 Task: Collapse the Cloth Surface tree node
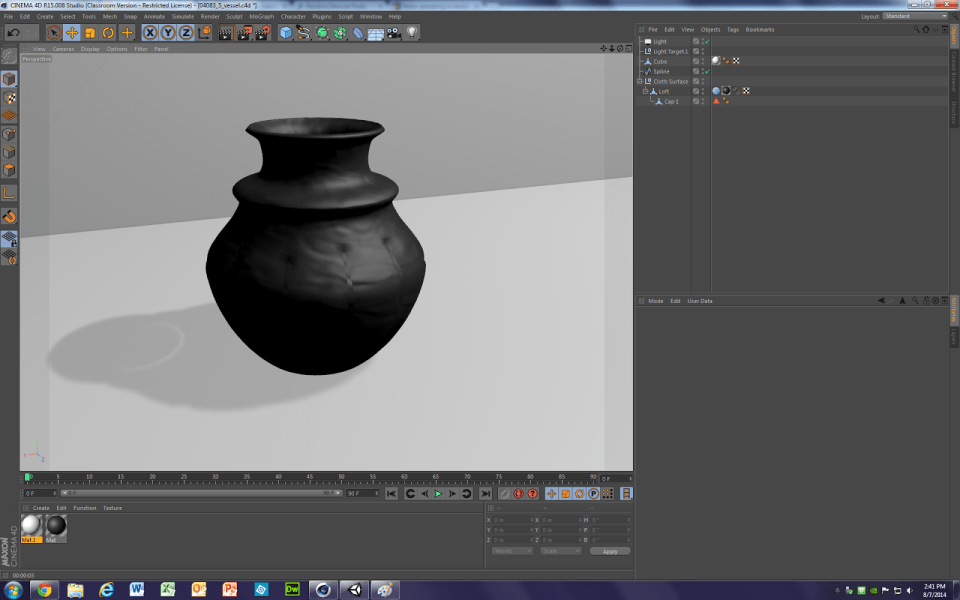pyautogui.click(x=640, y=81)
